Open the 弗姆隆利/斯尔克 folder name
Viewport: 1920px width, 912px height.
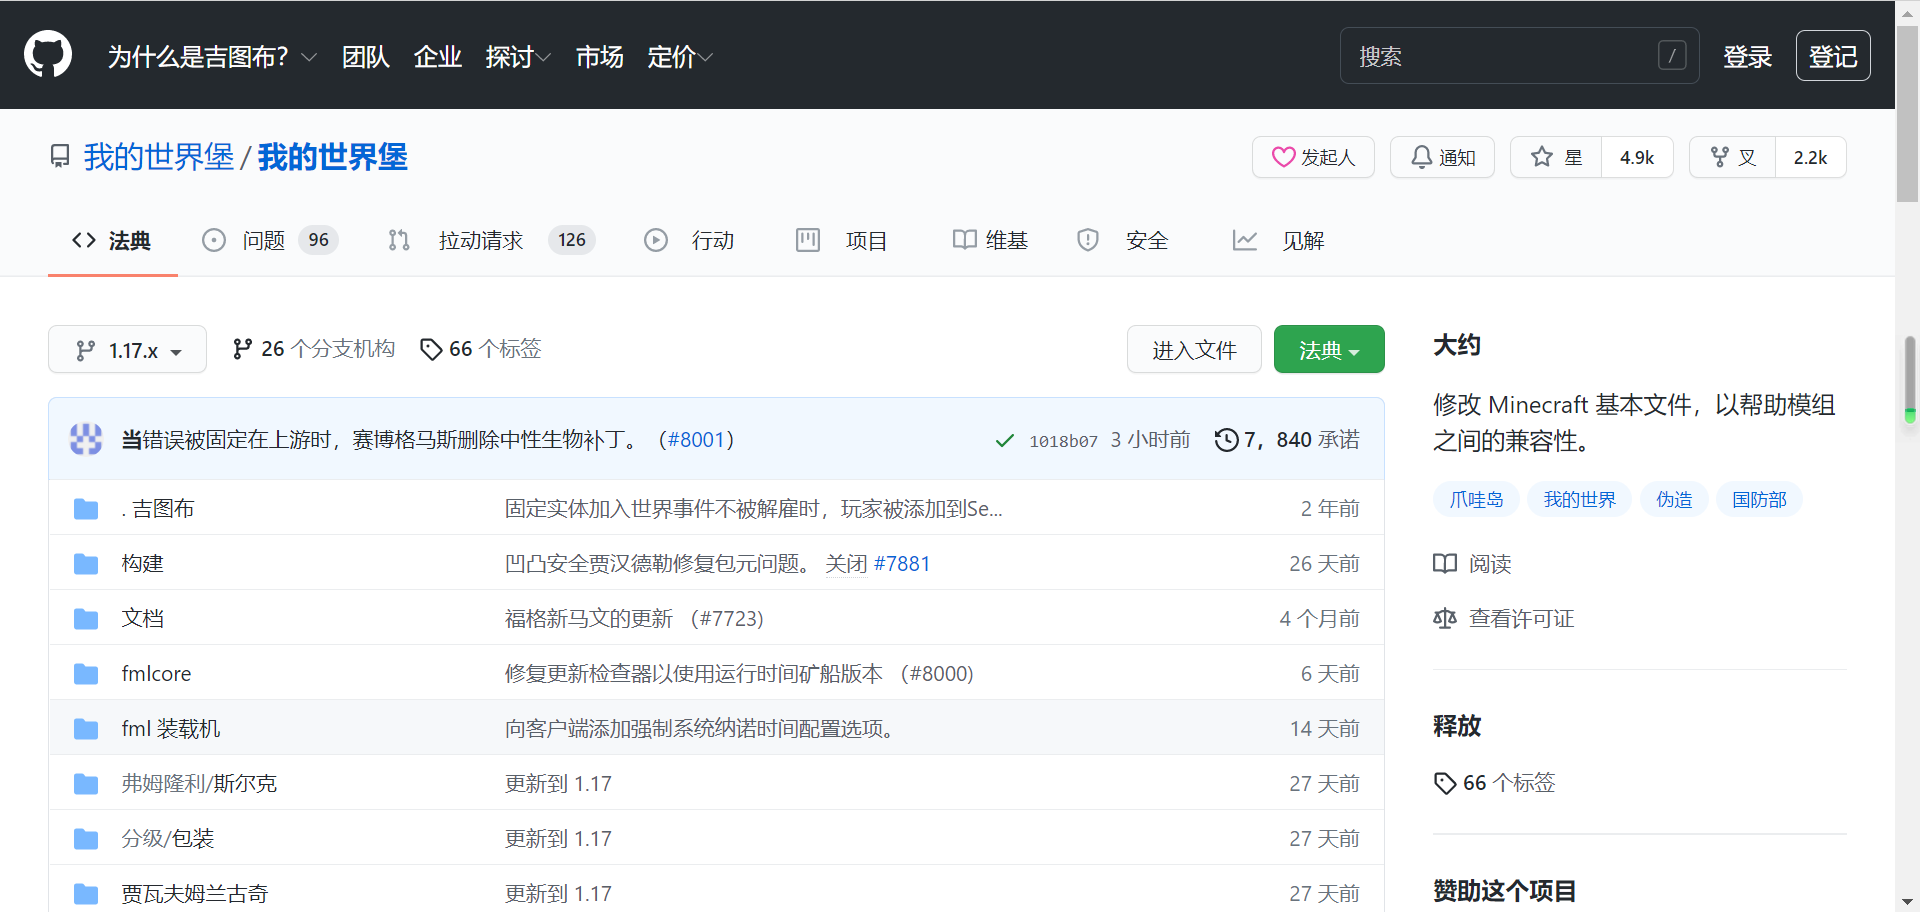click(x=199, y=784)
